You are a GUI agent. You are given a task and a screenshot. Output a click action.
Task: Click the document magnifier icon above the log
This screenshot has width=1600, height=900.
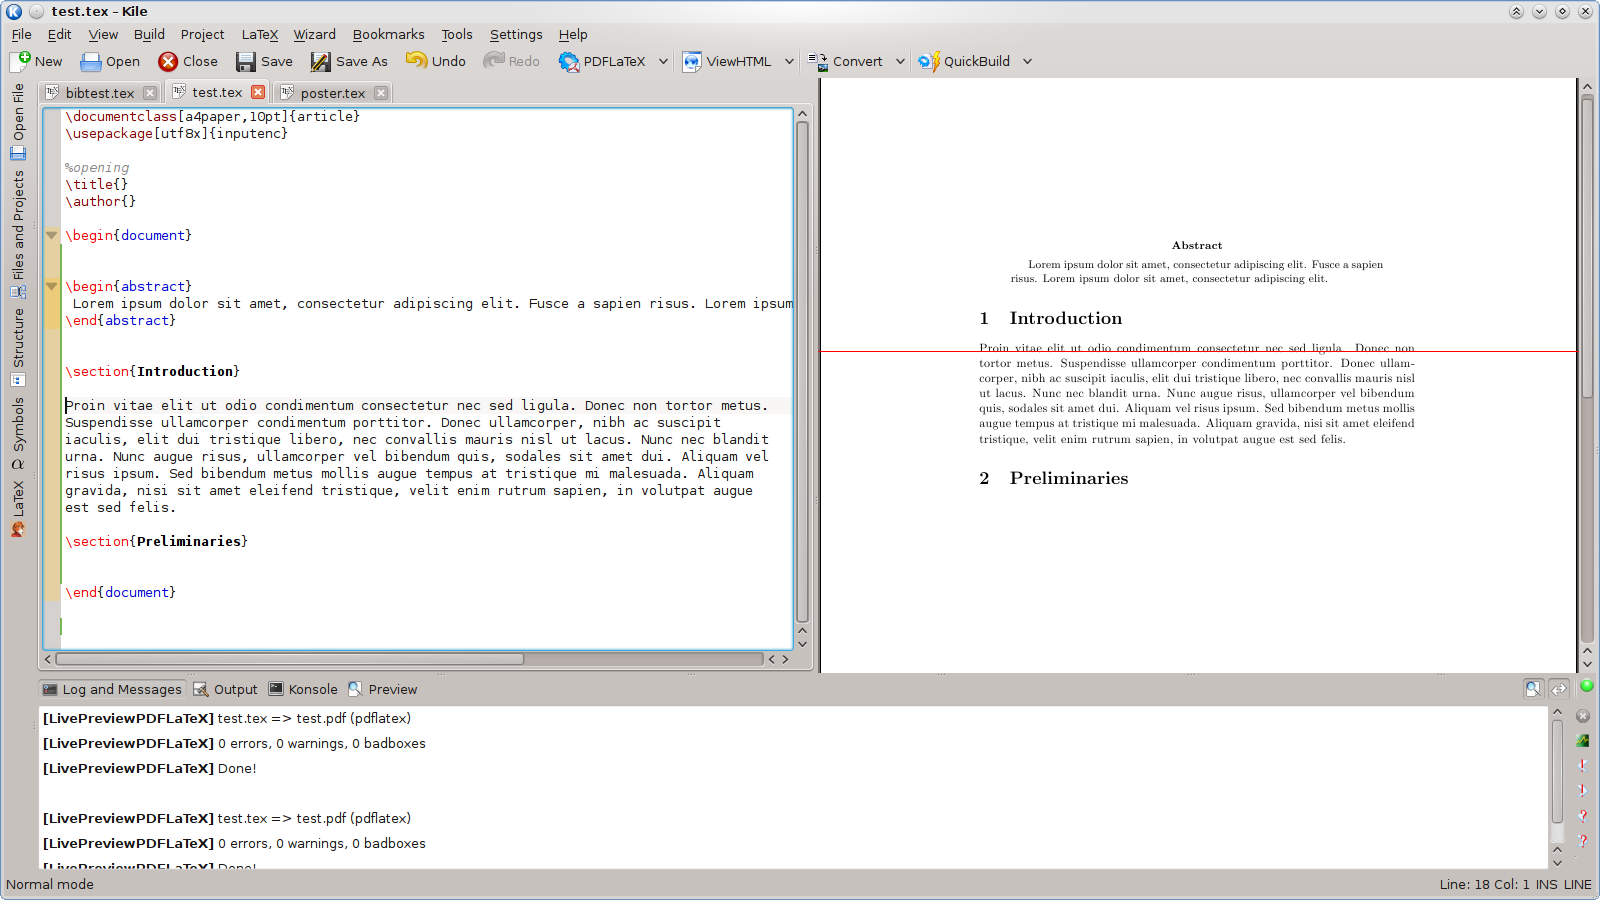coord(1533,688)
